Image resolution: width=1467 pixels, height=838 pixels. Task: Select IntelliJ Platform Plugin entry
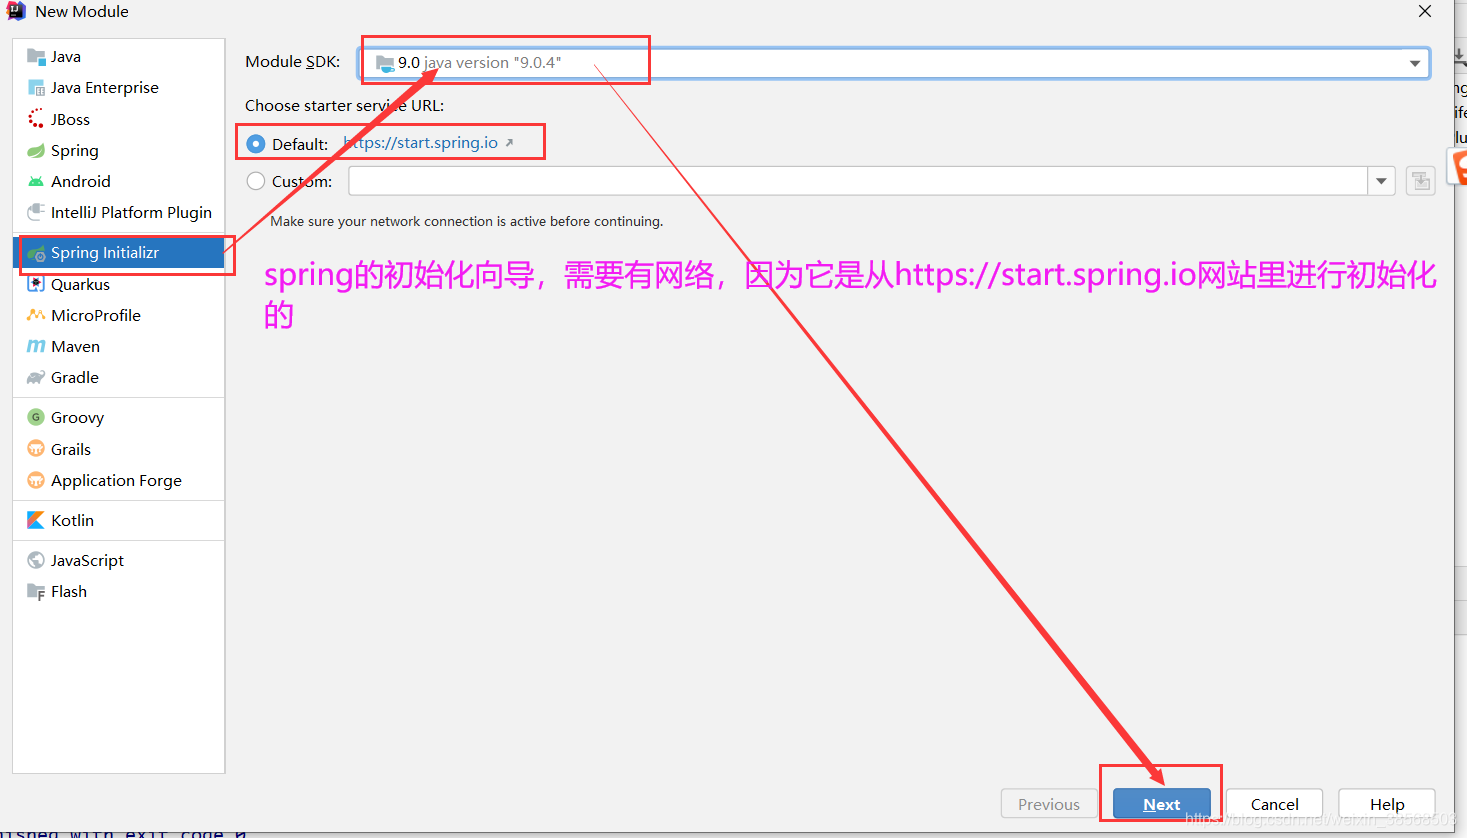[x=119, y=212]
